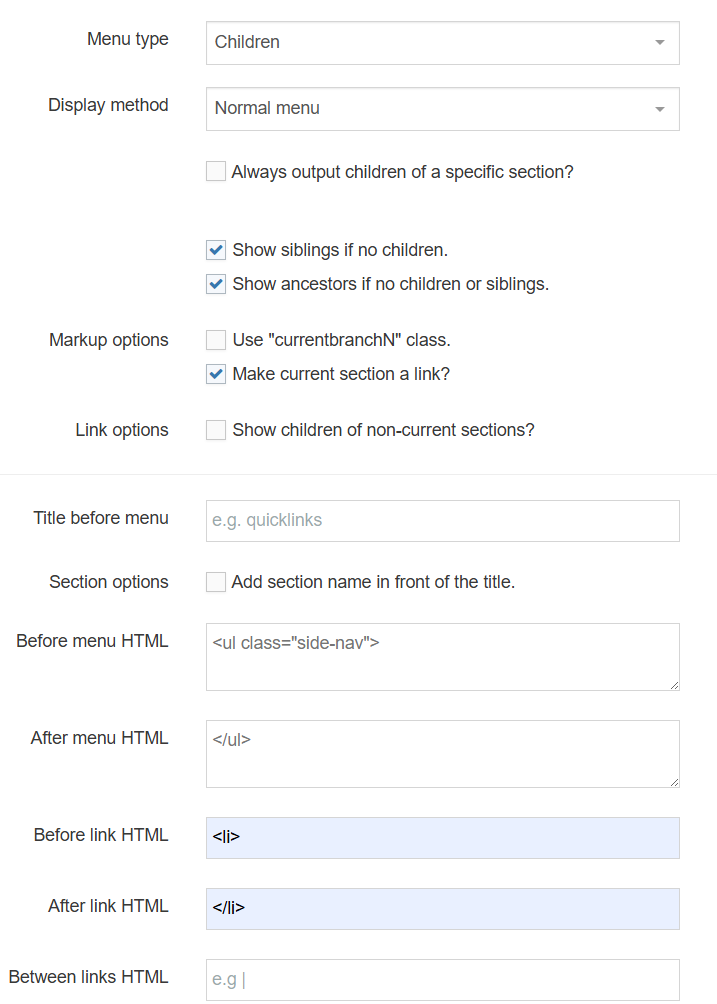Viewport: 717px width, 1004px height.
Task: Click the Display method dropdown arrow
Action: [659, 108]
